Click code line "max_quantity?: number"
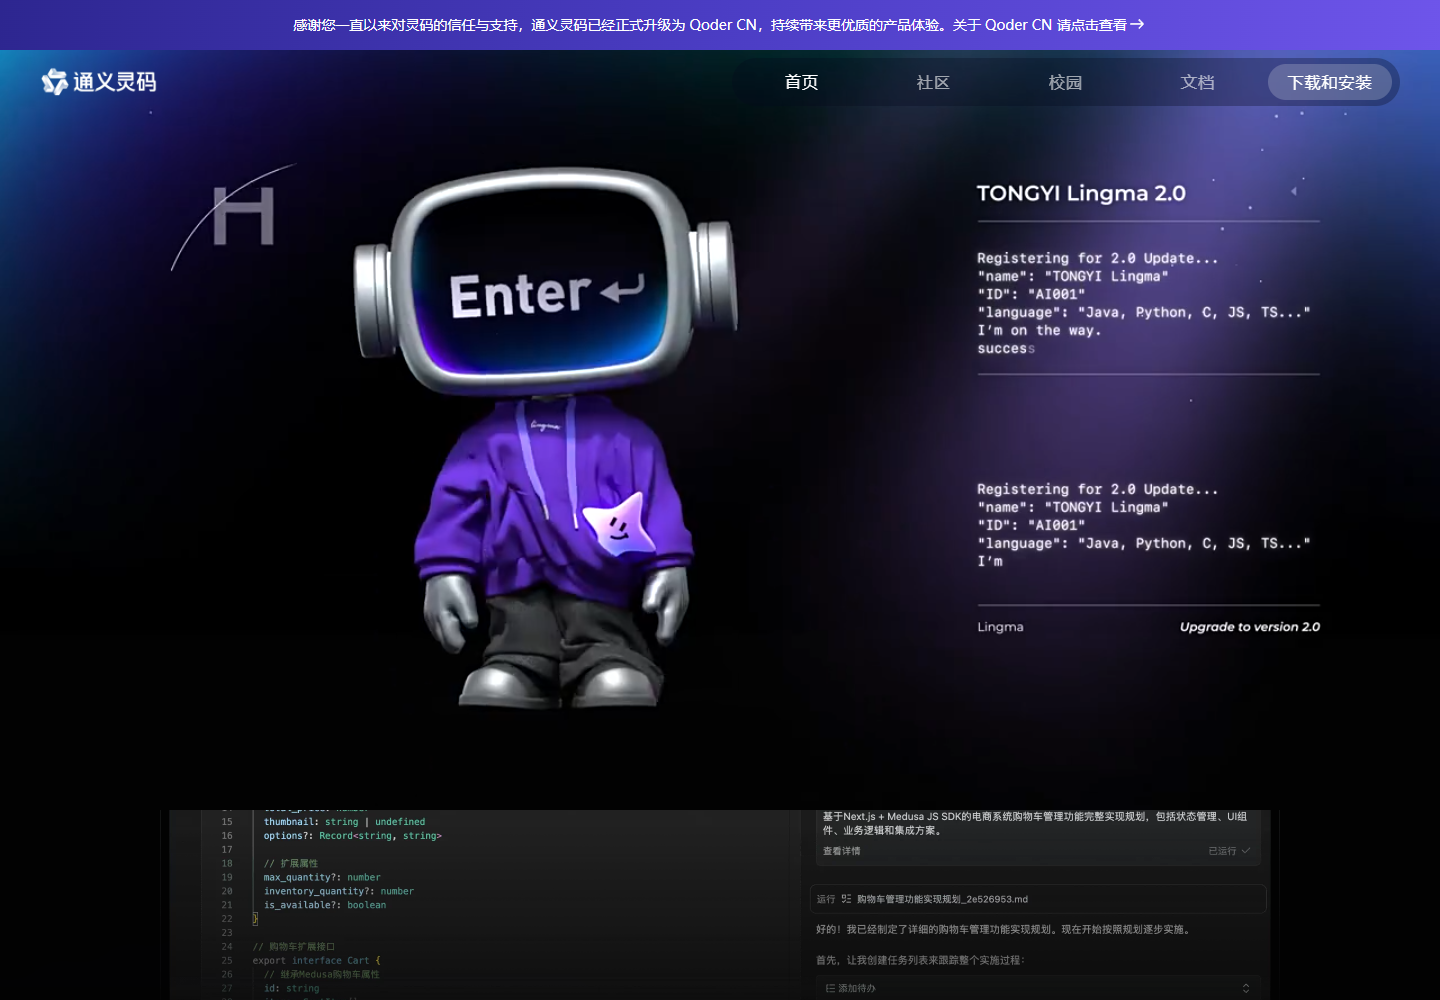Image resolution: width=1440 pixels, height=1000 pixels. pos(322,877)
